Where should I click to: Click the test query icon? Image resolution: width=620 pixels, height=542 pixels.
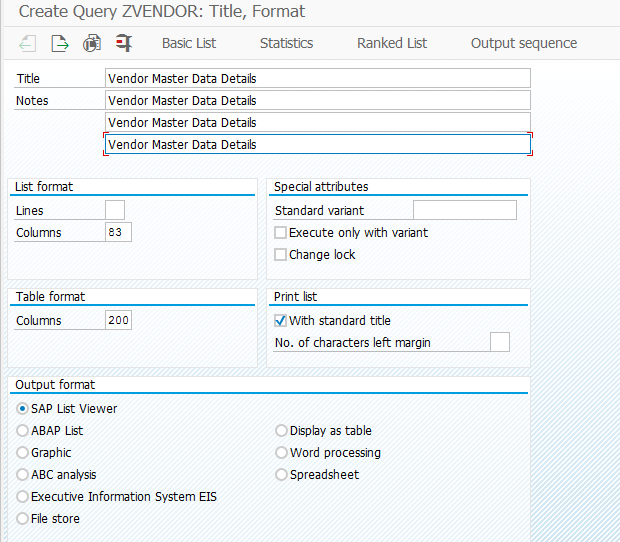92,43
